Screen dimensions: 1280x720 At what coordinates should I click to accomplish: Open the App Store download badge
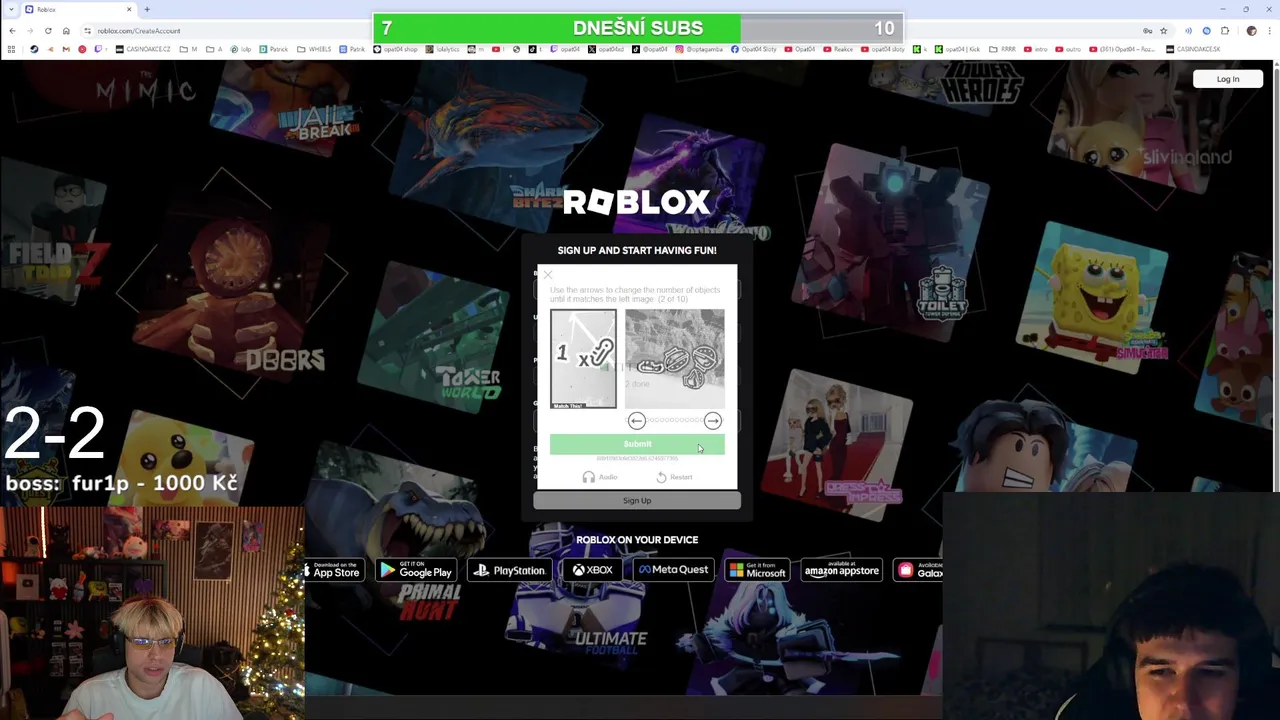(x=332, y=570)
